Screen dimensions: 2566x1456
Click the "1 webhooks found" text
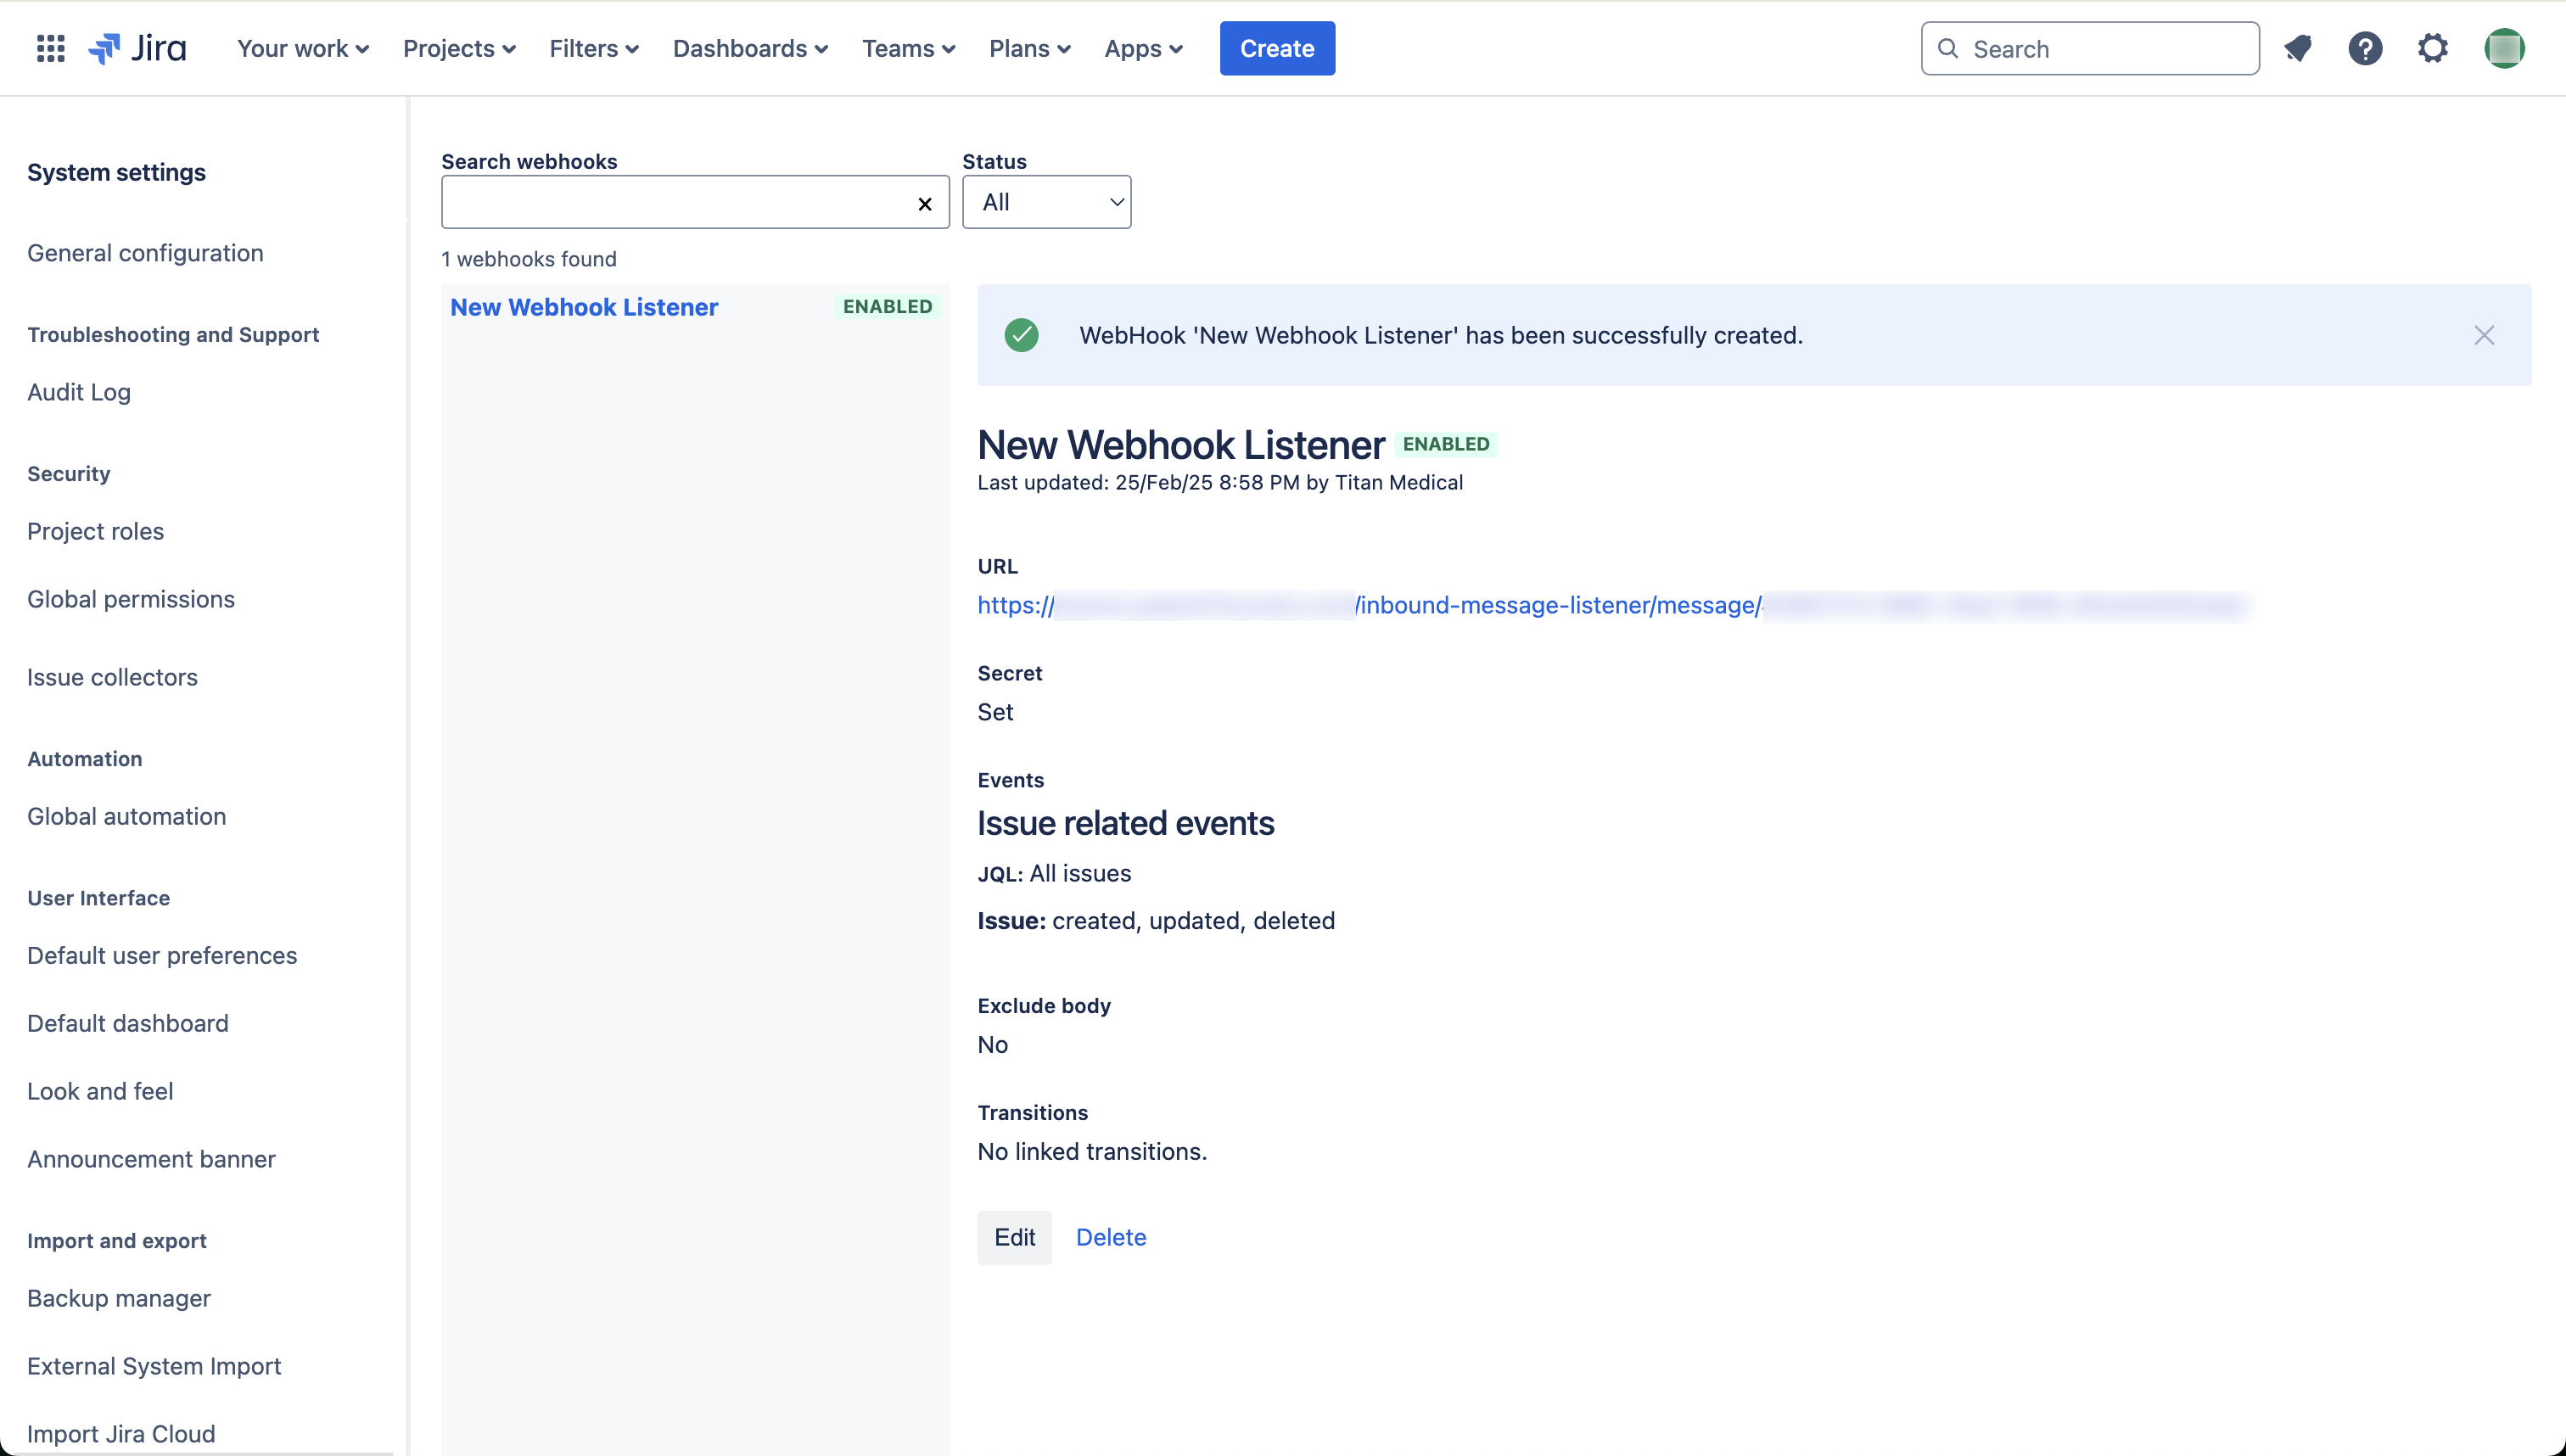(x=529, y=259)
